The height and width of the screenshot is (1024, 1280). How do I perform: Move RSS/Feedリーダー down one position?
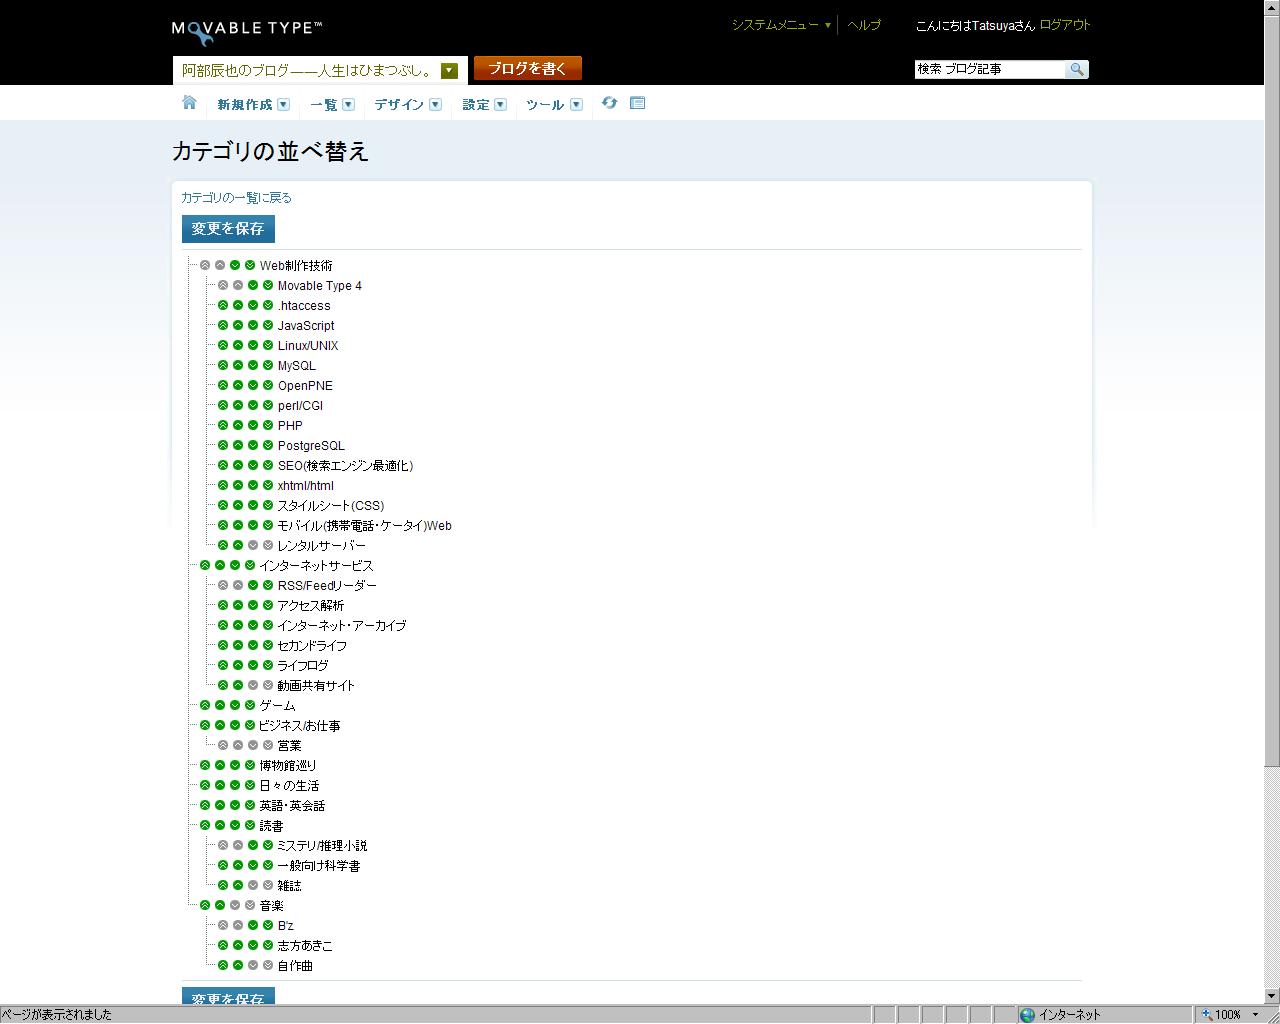253,585
